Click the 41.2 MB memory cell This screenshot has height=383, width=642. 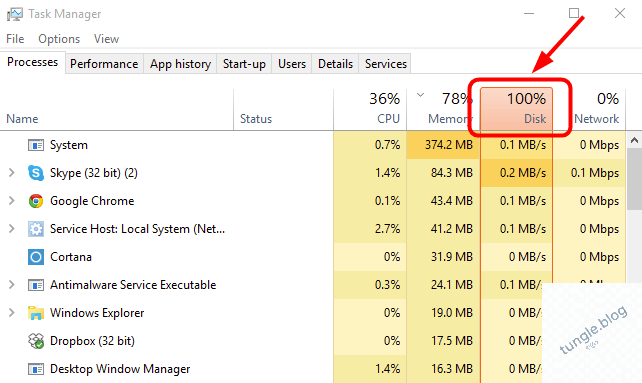pos(443,229)
